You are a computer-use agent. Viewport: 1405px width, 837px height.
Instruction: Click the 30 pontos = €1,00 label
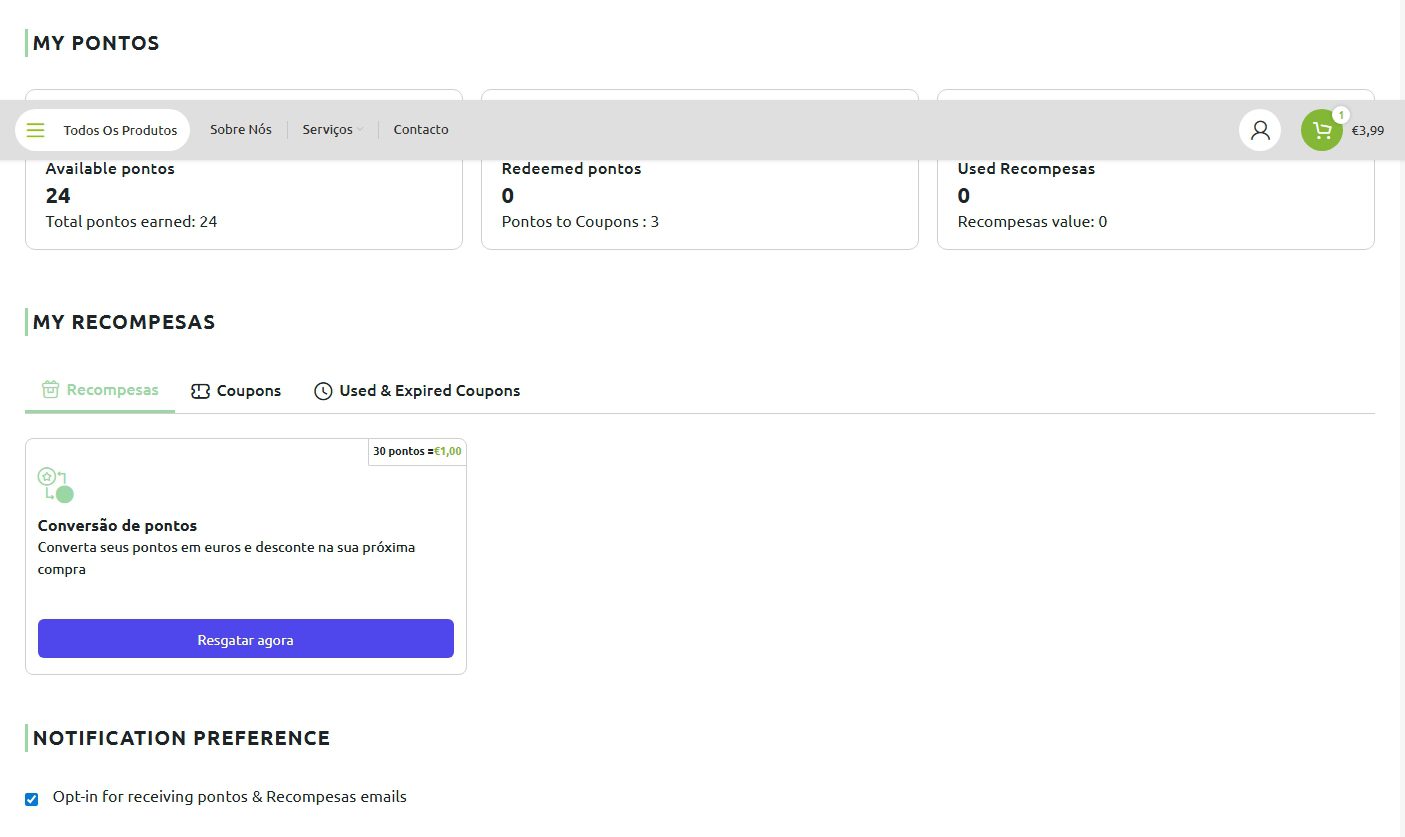tap(417, 452)
